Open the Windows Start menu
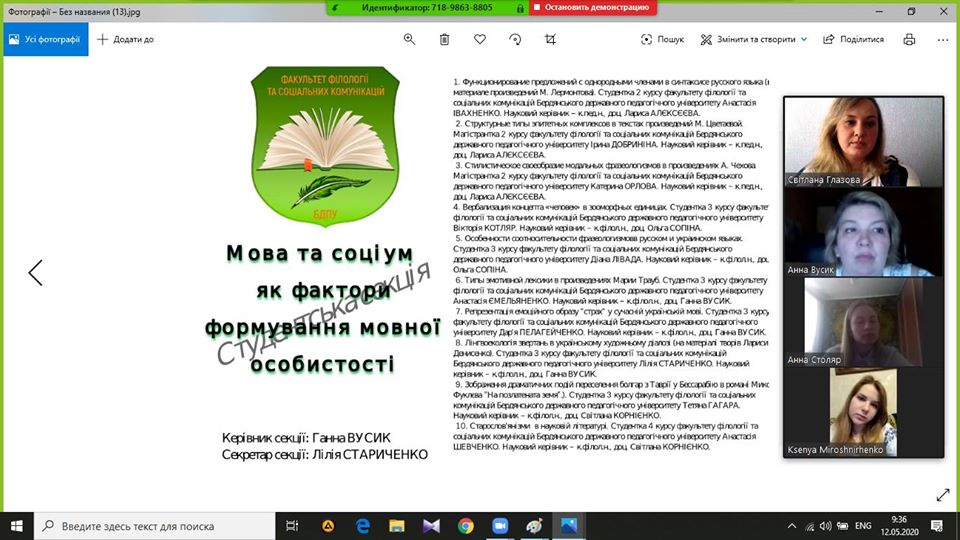The width and height of the screenshot is (960, 540). tap(17, 526)
